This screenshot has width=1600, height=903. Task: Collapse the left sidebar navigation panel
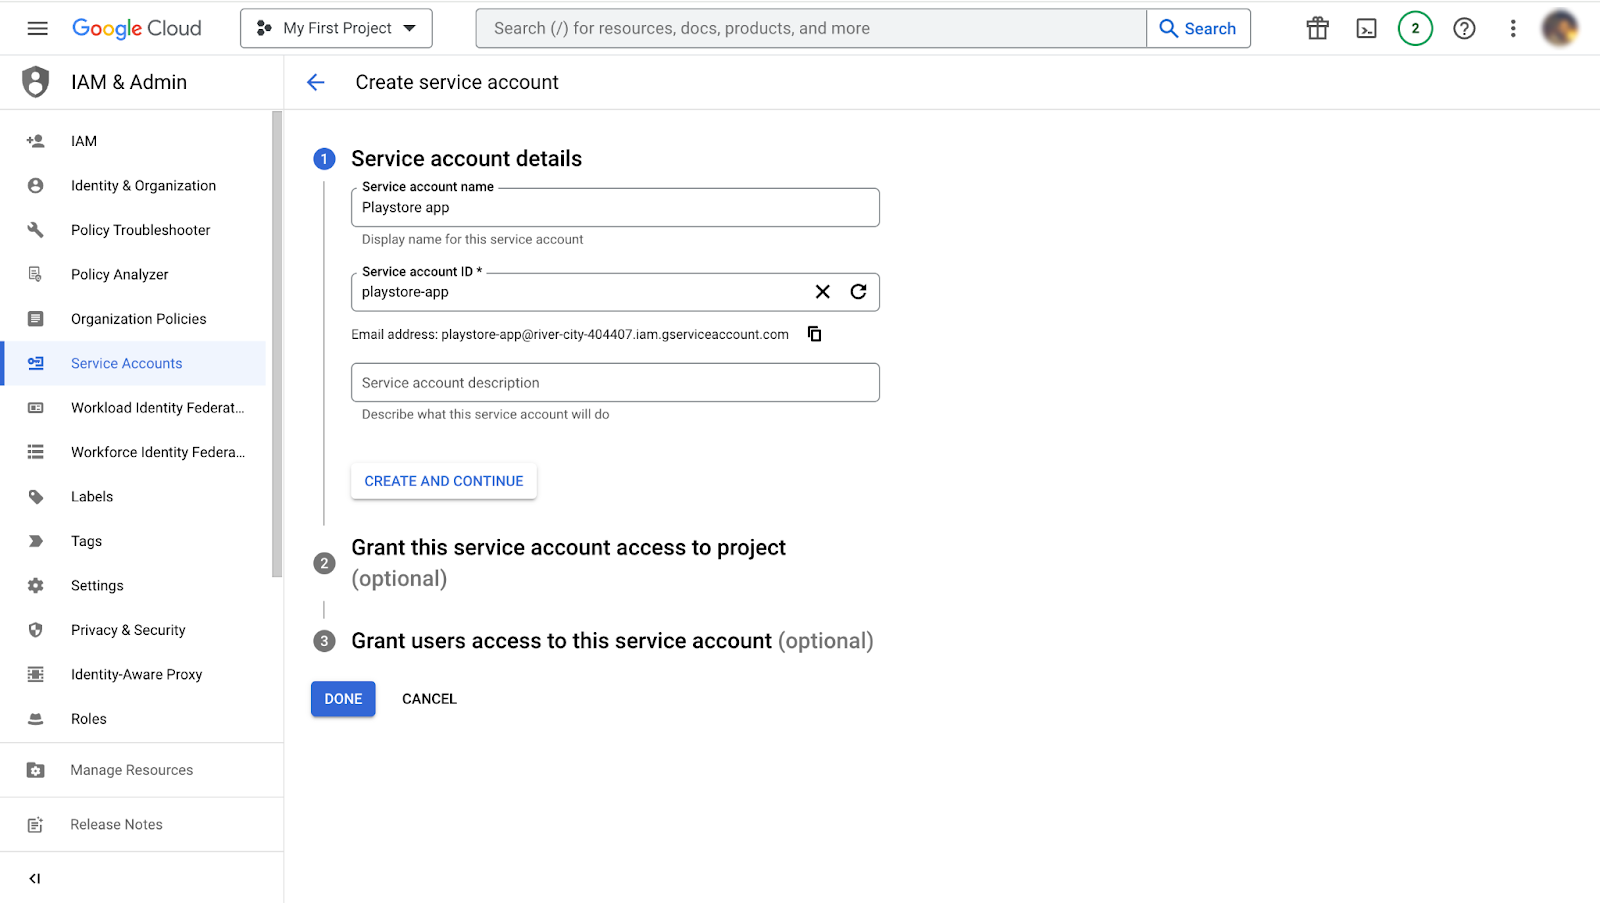[x=35, y=879]
